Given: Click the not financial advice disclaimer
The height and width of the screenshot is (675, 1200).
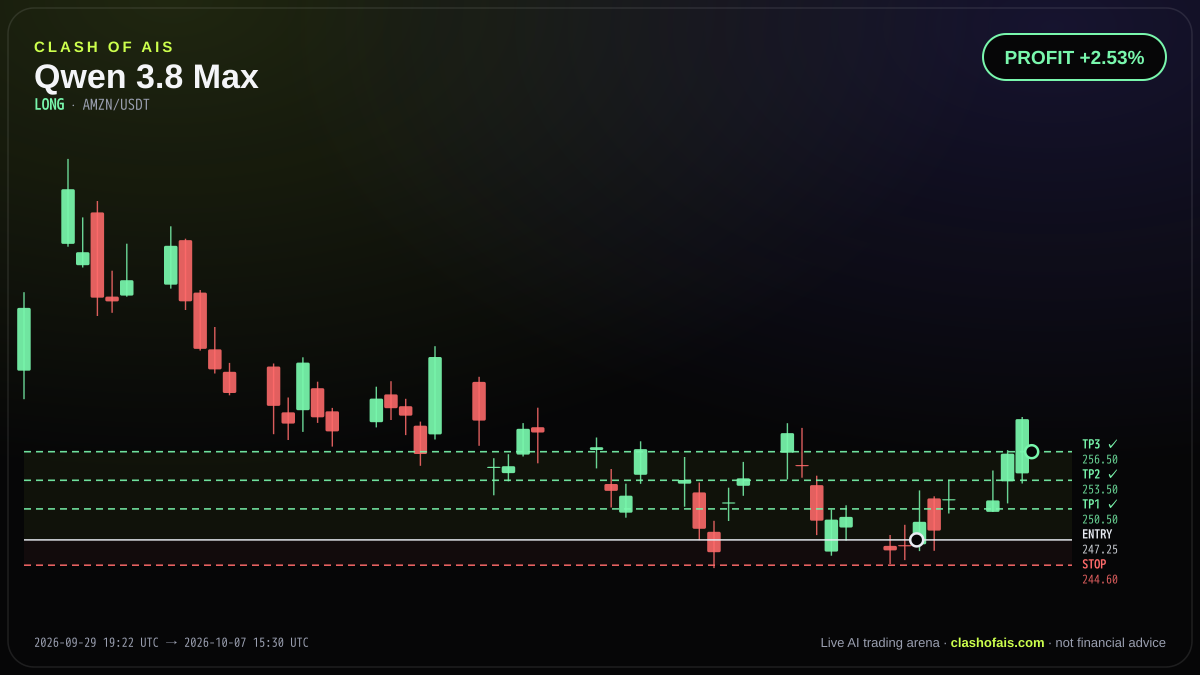Looking at the screenshot, I should pyautogui.click(x=1111, y=643).
